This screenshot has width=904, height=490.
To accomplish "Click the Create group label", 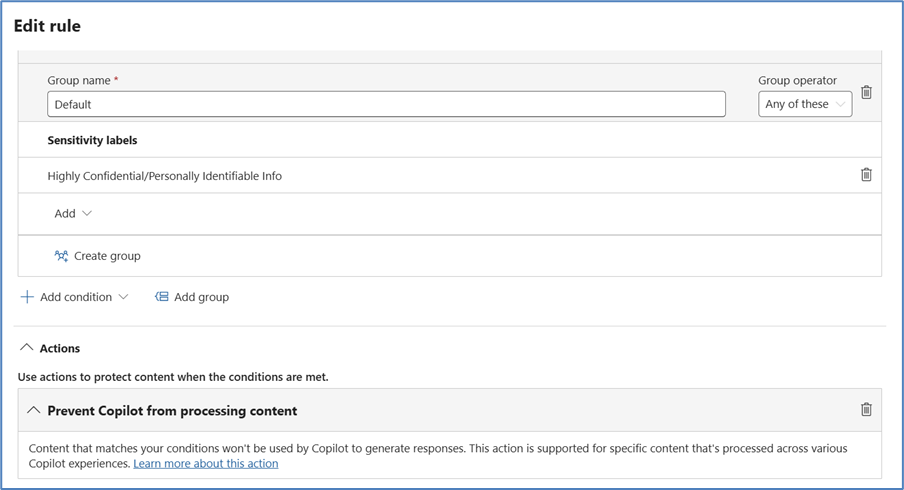I will 107,256.
